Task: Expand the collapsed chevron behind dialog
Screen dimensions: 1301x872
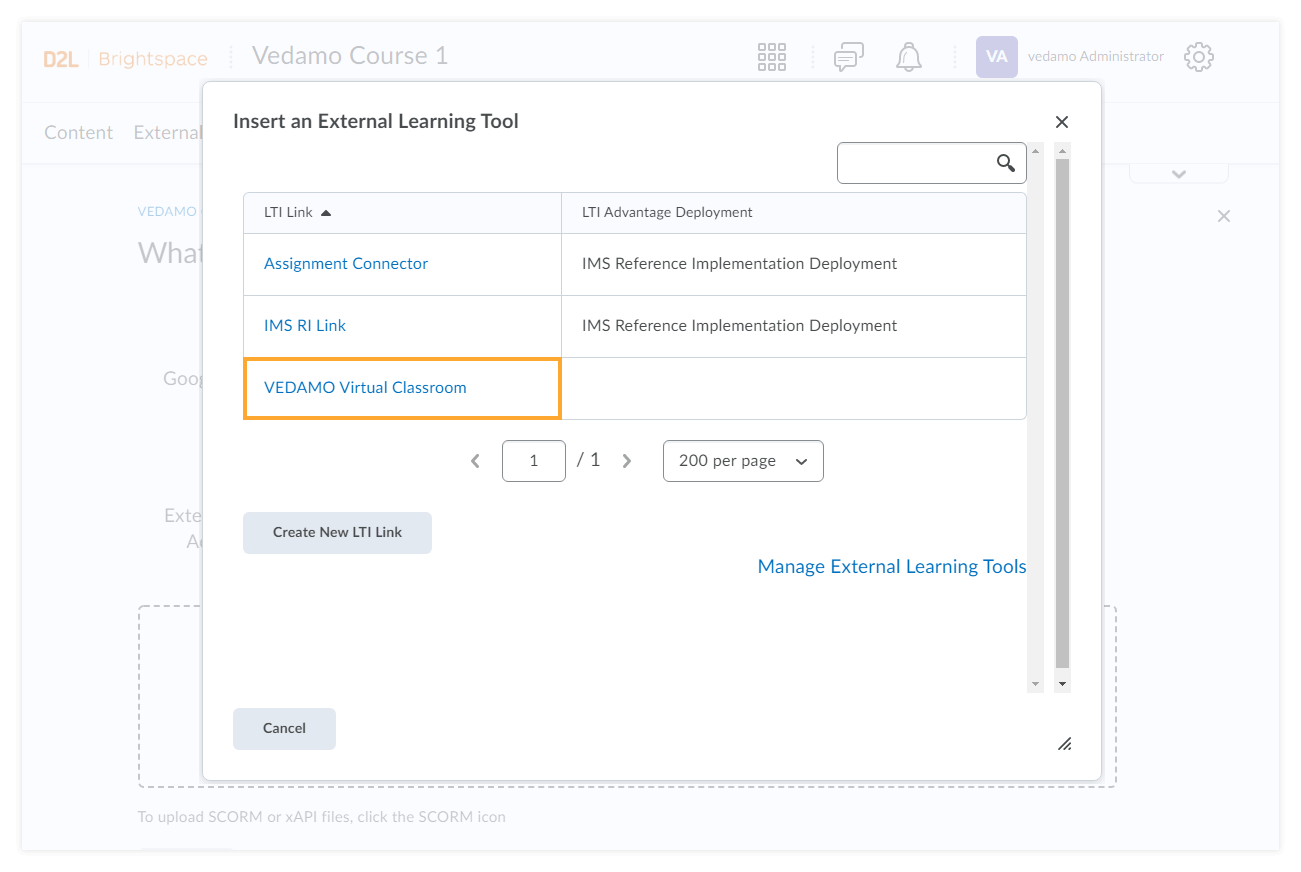Action: [1179, 174]
